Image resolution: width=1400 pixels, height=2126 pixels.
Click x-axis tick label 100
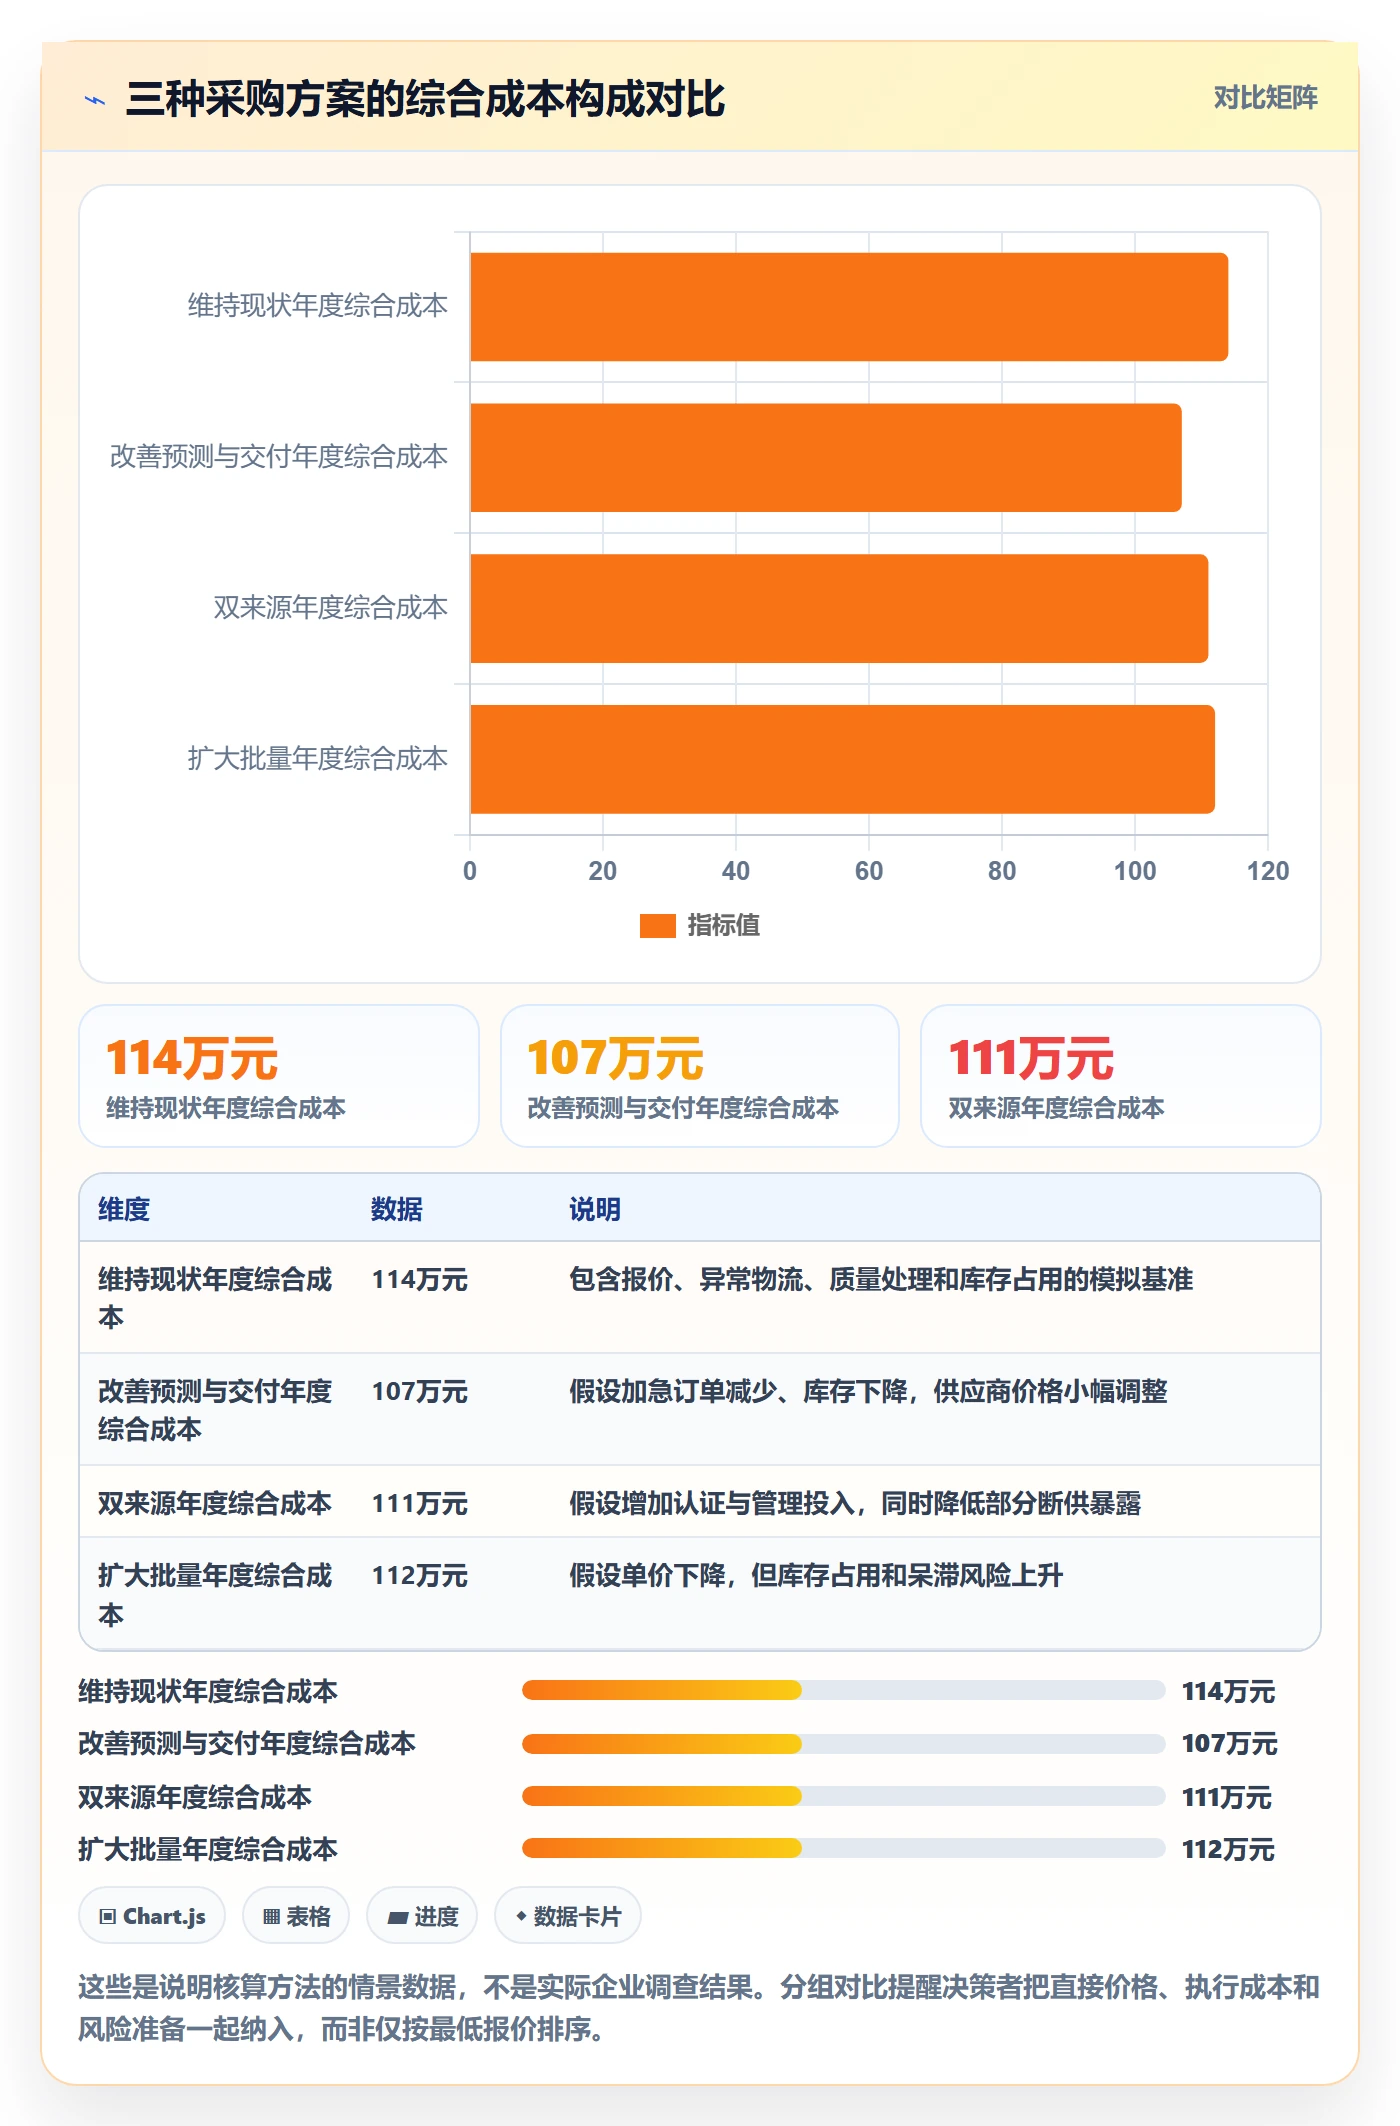(1135, 871)
